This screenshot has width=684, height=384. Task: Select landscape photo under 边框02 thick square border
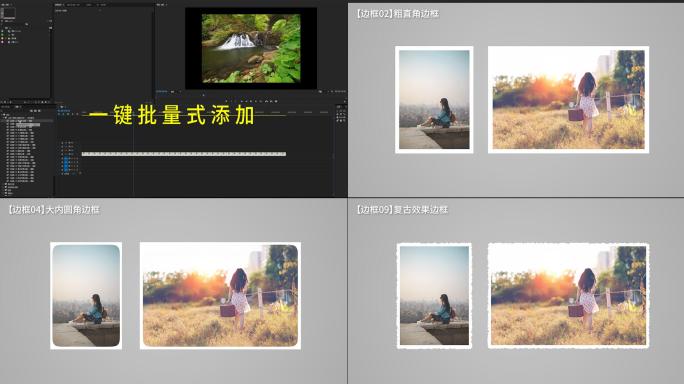click(568, 99)
